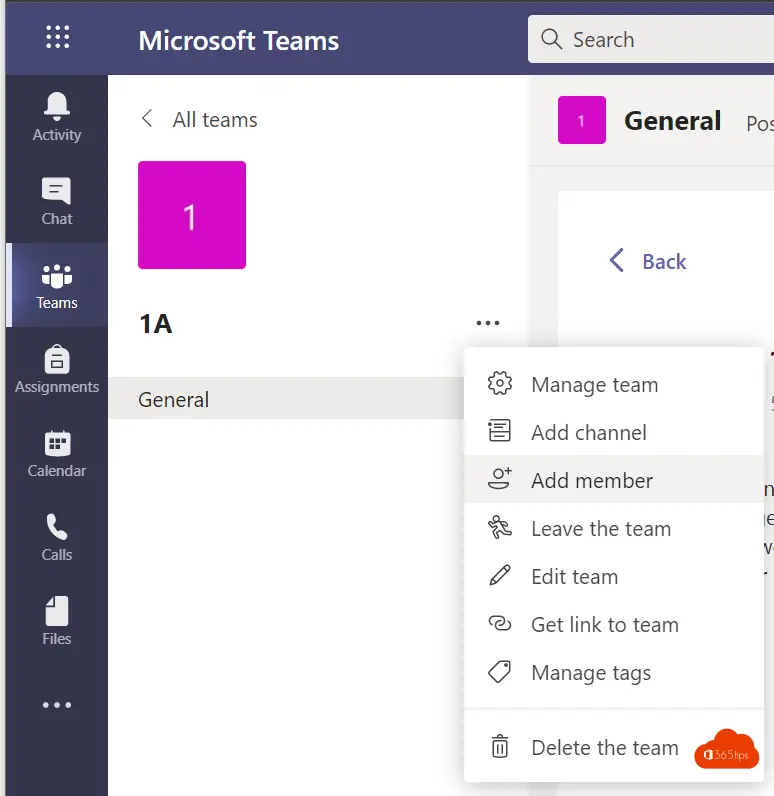This screenshot has width=774, height=796.
Task: Click the person-plus Add member icon
Action: 499,479
